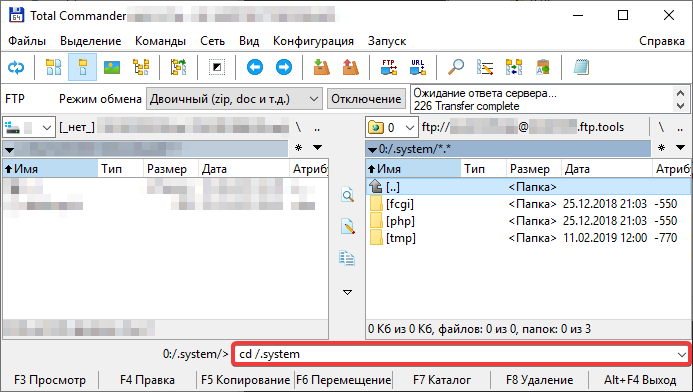
Task: Open the FTP connect toolbar icon
Action: pos(388,67)
